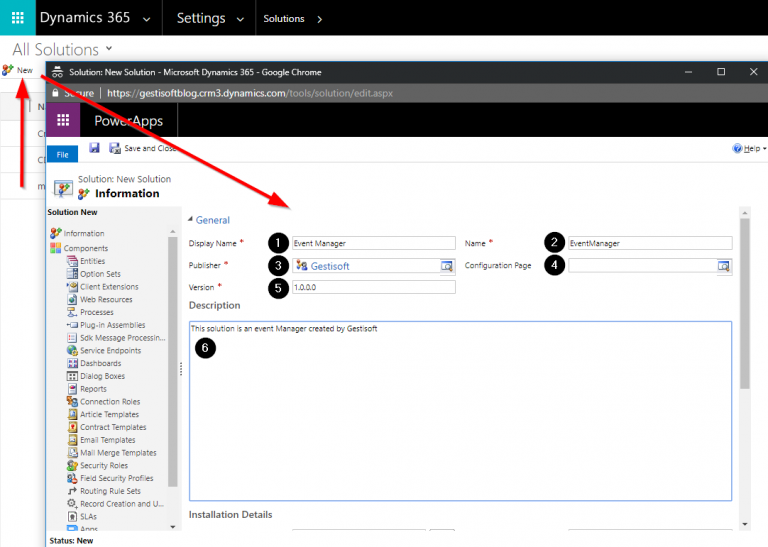Select Components in the solution tree
The width and height of the screenshot is (768, 547).
86,248
